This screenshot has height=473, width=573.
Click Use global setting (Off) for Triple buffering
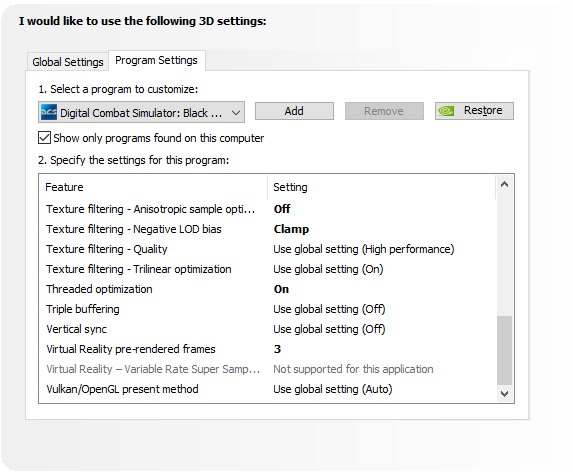pyautogui.click(x=329, y=309)
